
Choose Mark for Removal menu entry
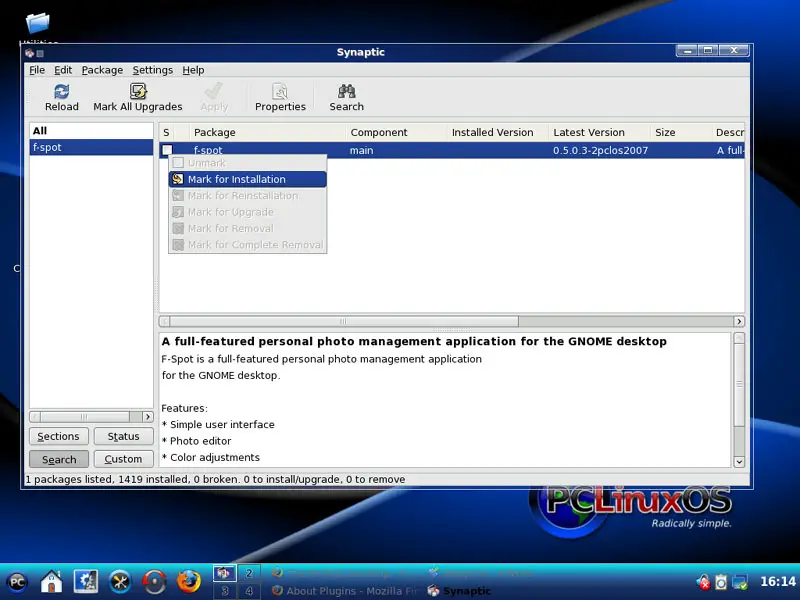coord(247,228)
